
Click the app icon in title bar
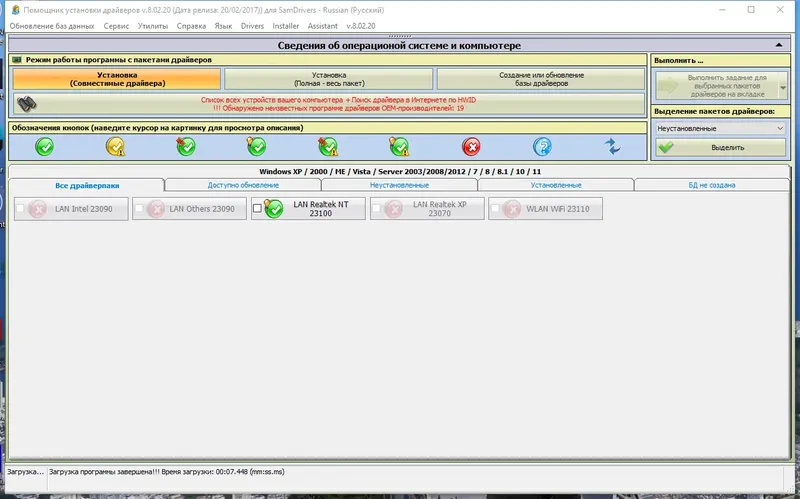[x=15, y=10]
